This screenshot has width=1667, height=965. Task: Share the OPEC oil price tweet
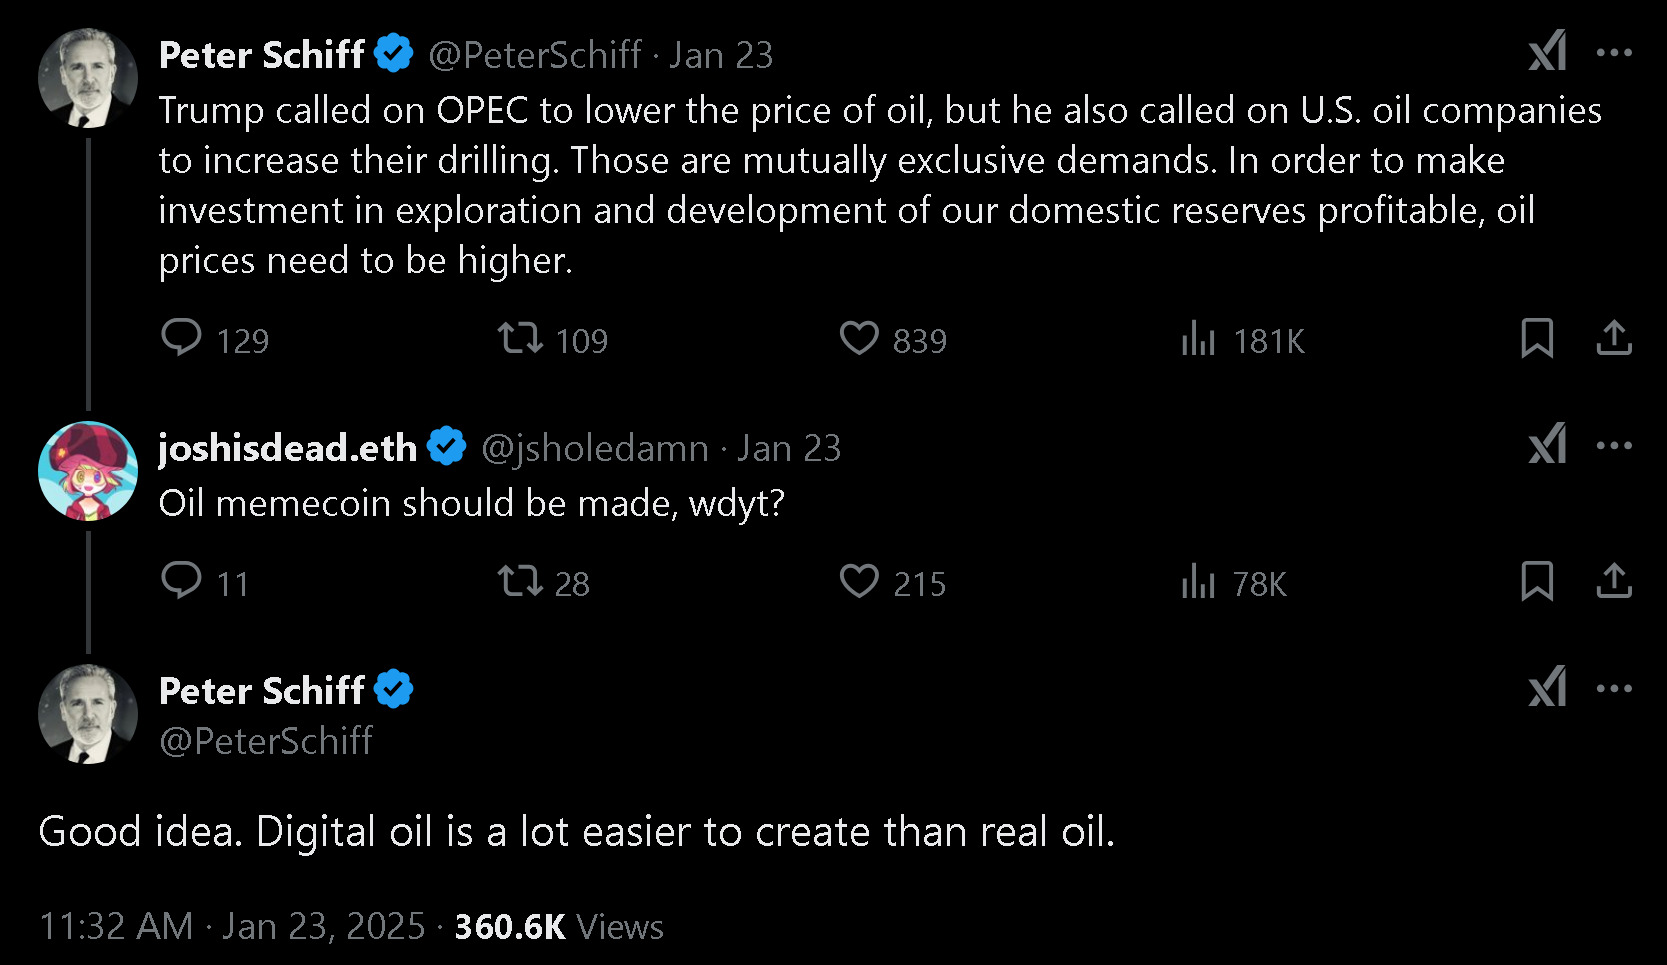coord(1613,339)
